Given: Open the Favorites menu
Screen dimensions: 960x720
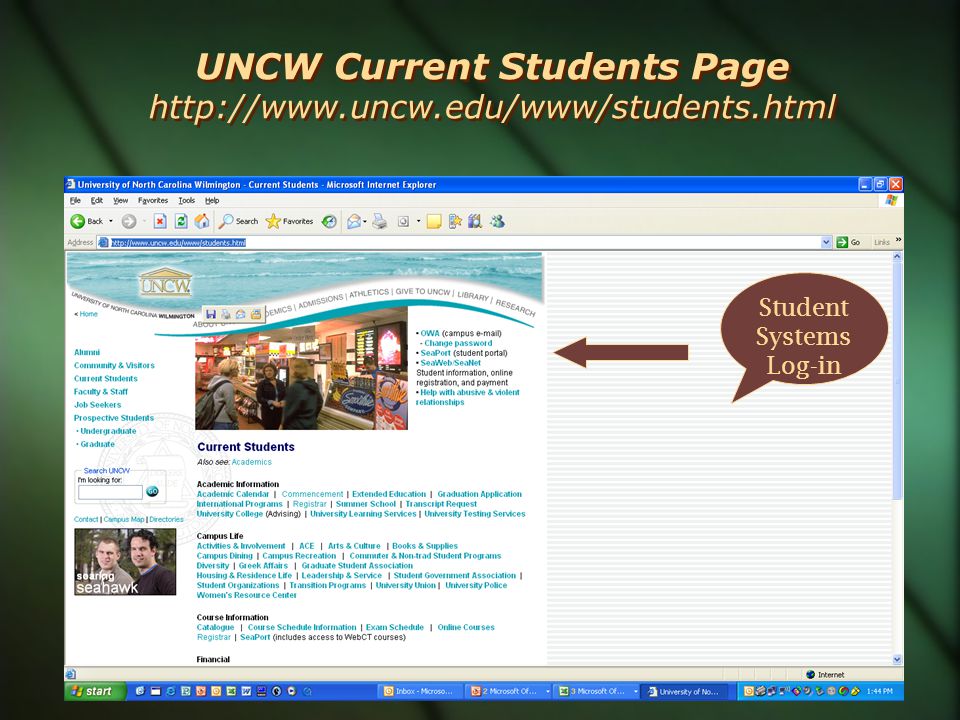Looking at the screenshot, I should click(x=153, y=200).
